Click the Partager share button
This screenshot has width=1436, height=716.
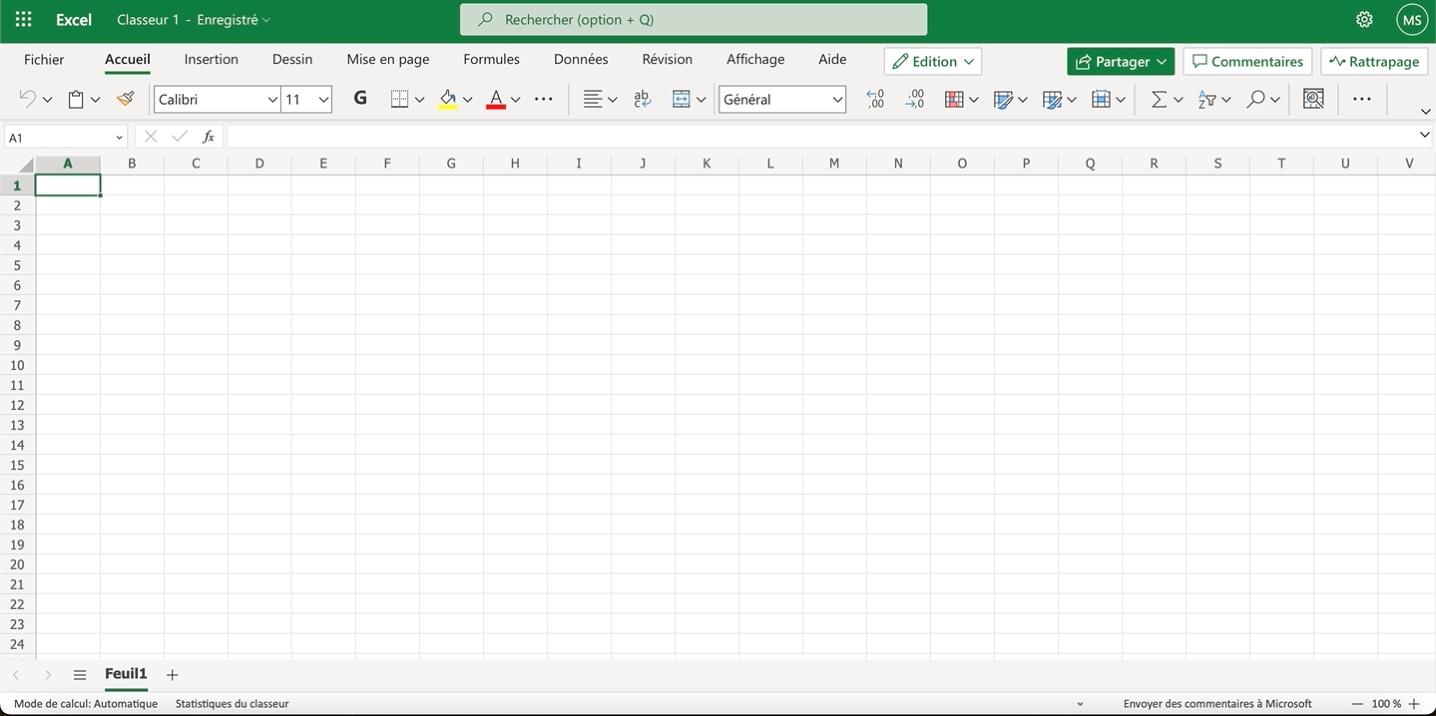point(1112,61)
